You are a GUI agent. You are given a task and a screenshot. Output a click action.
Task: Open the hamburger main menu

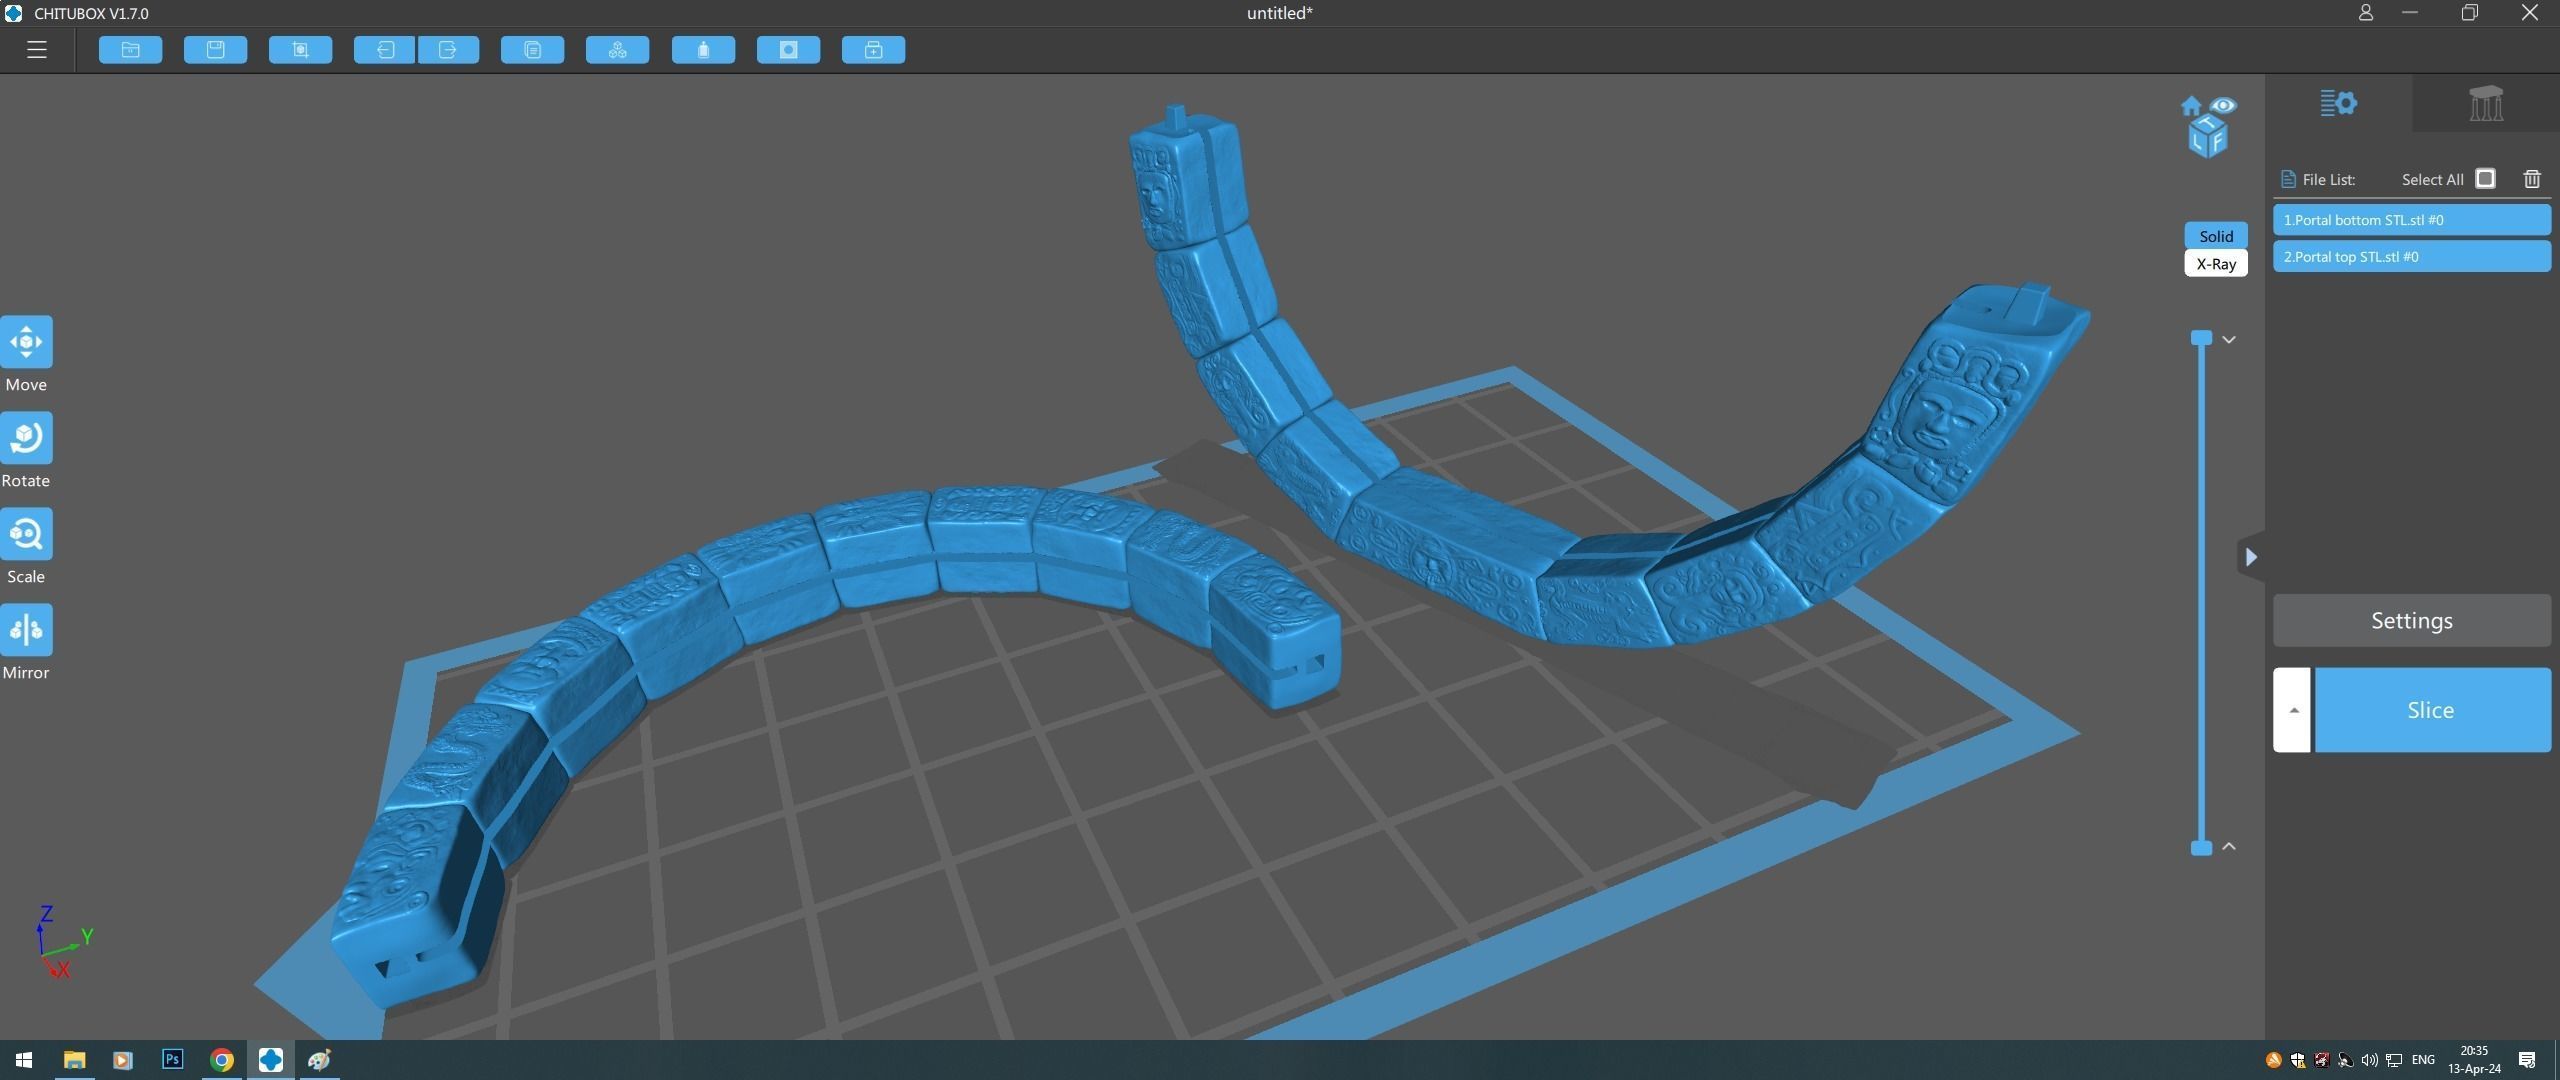point(37,50)
